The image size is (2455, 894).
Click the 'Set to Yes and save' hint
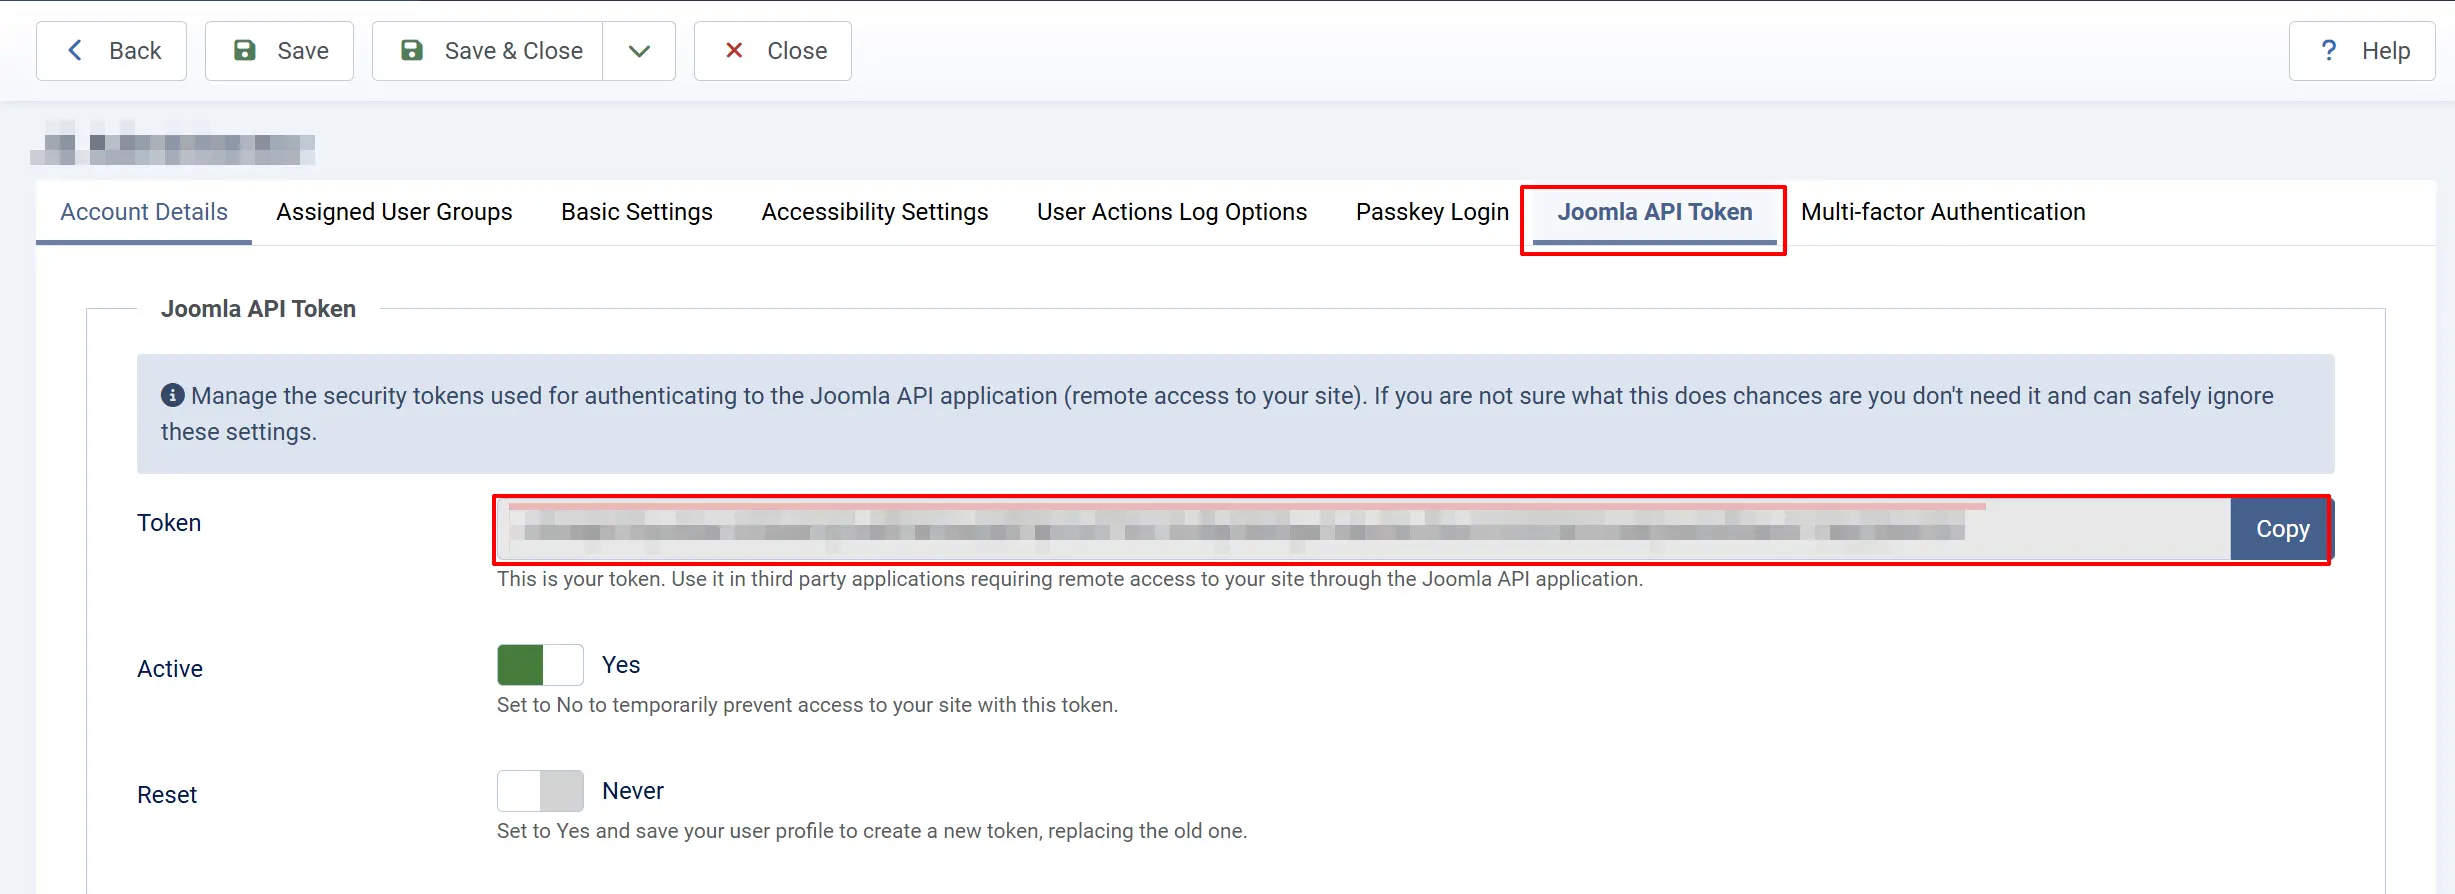872,831
